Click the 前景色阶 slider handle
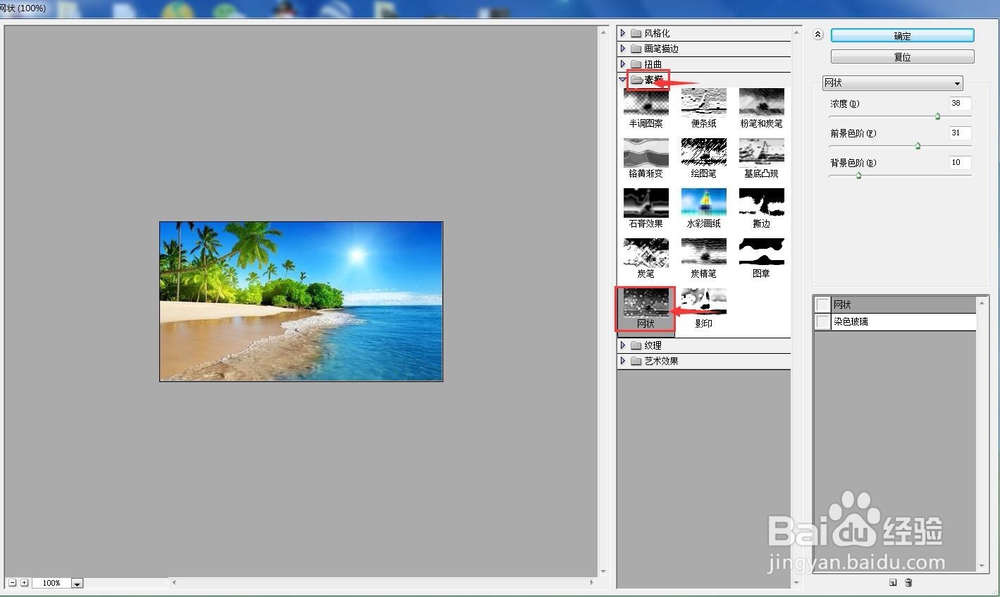This screenshot has width=1000, height=597. pos(918,146)
